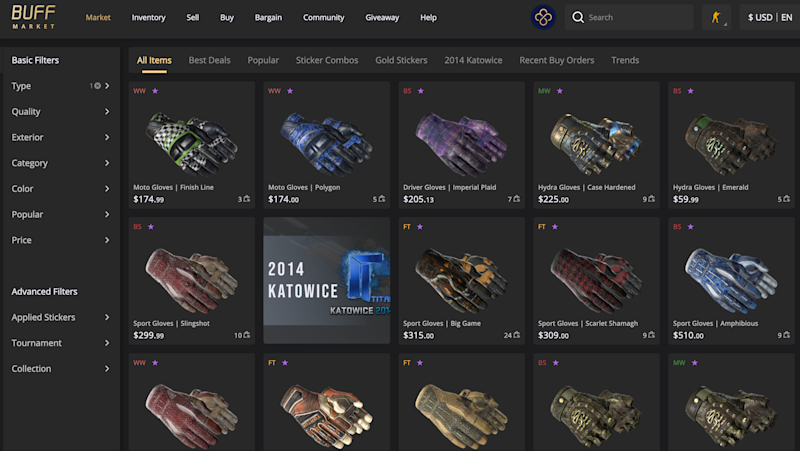The image size is (800, 451).
Task: Click the Sport Gloves | Scarlet Shamagh name
Action: point(588,323)
